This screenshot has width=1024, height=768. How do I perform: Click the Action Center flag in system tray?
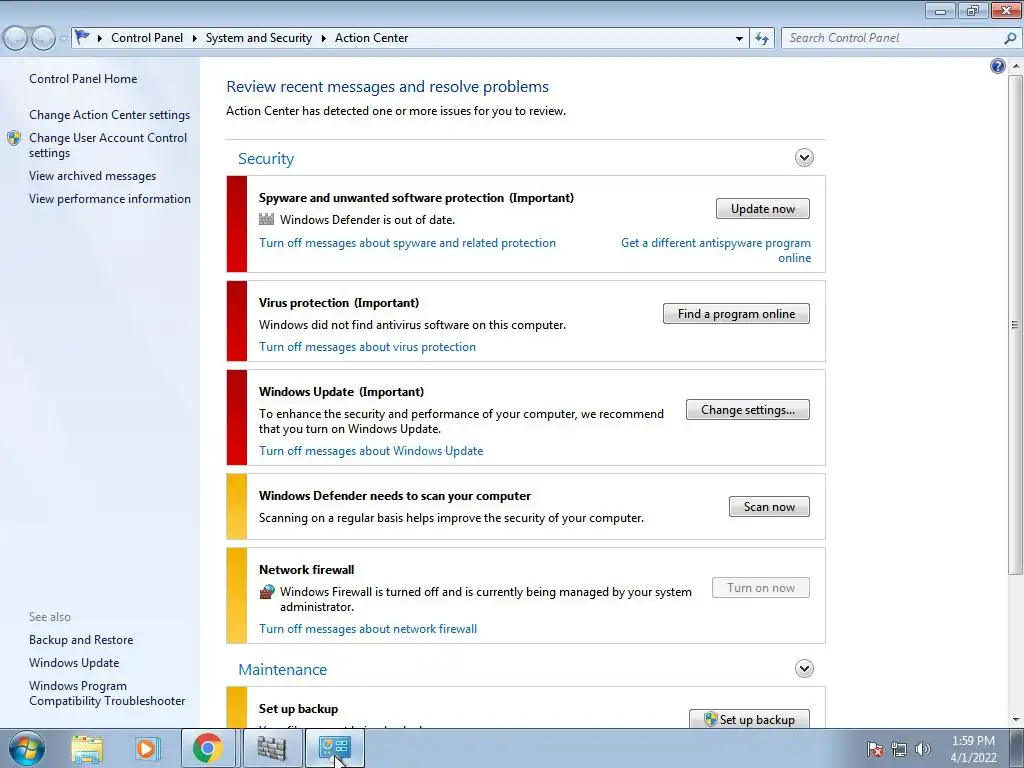[875, 749]
